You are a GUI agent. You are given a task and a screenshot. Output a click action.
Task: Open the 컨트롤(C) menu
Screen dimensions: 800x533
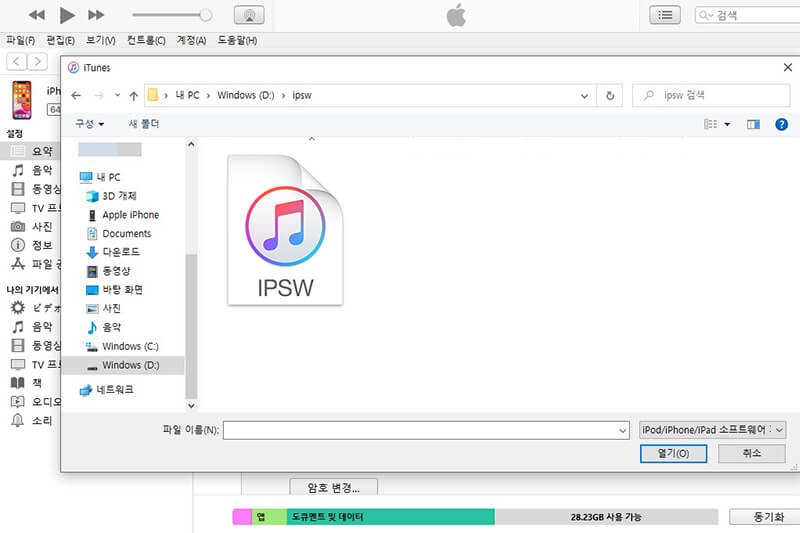coord(146,40)
